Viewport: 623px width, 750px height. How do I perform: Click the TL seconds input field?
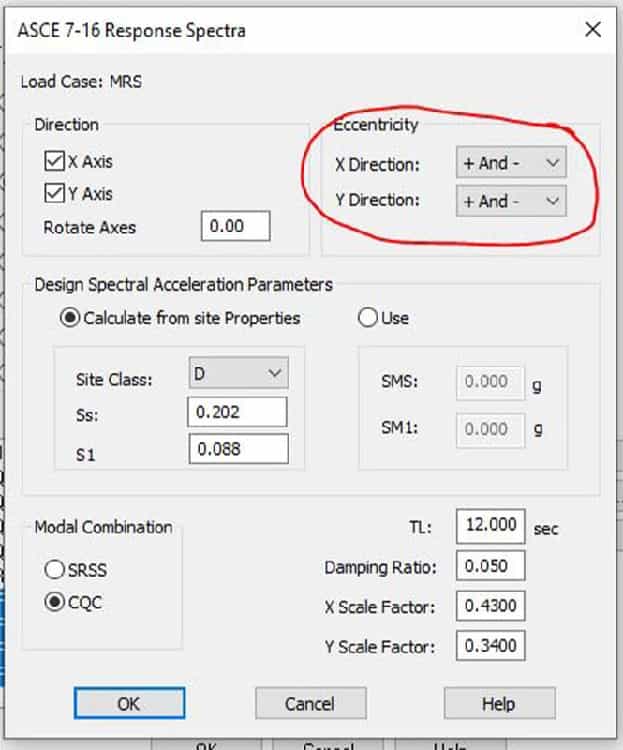pyautogui.click(x=490, y=527)
